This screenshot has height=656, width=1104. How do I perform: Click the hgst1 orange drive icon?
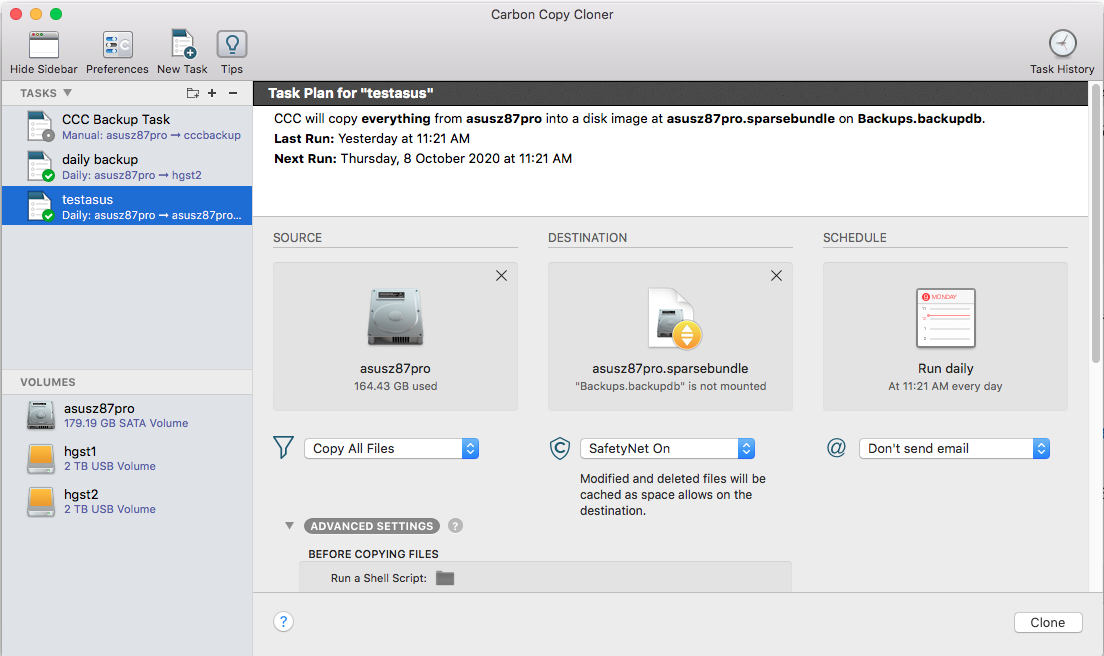pos(41,458)
